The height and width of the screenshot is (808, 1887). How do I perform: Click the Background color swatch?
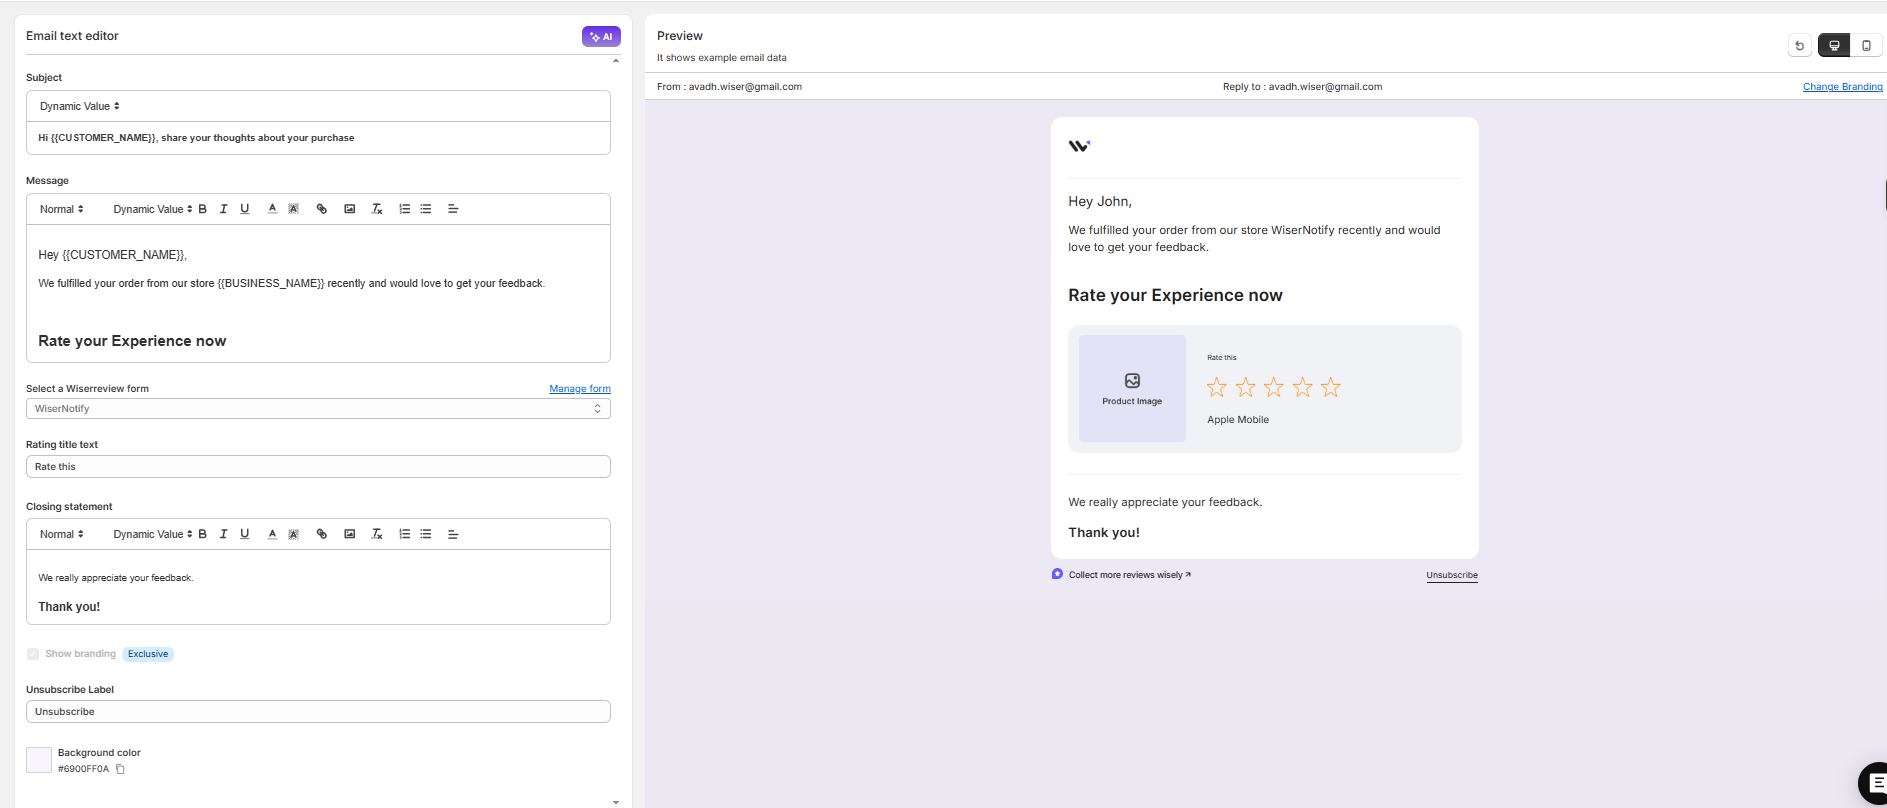click(39, 760)
